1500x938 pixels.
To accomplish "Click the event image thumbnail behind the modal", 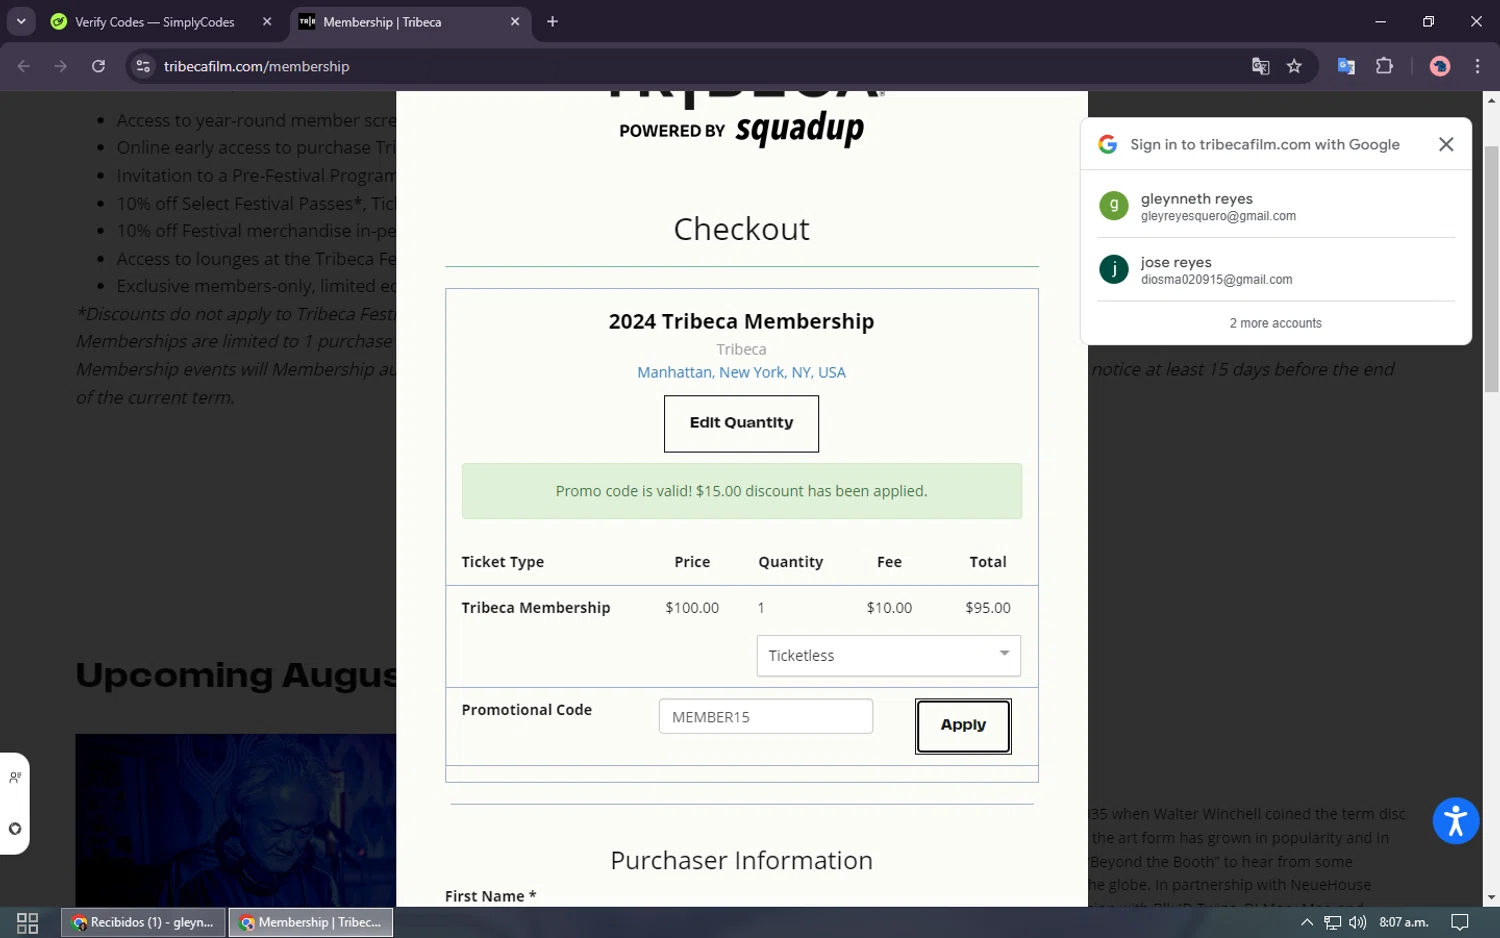I will 236,820.
